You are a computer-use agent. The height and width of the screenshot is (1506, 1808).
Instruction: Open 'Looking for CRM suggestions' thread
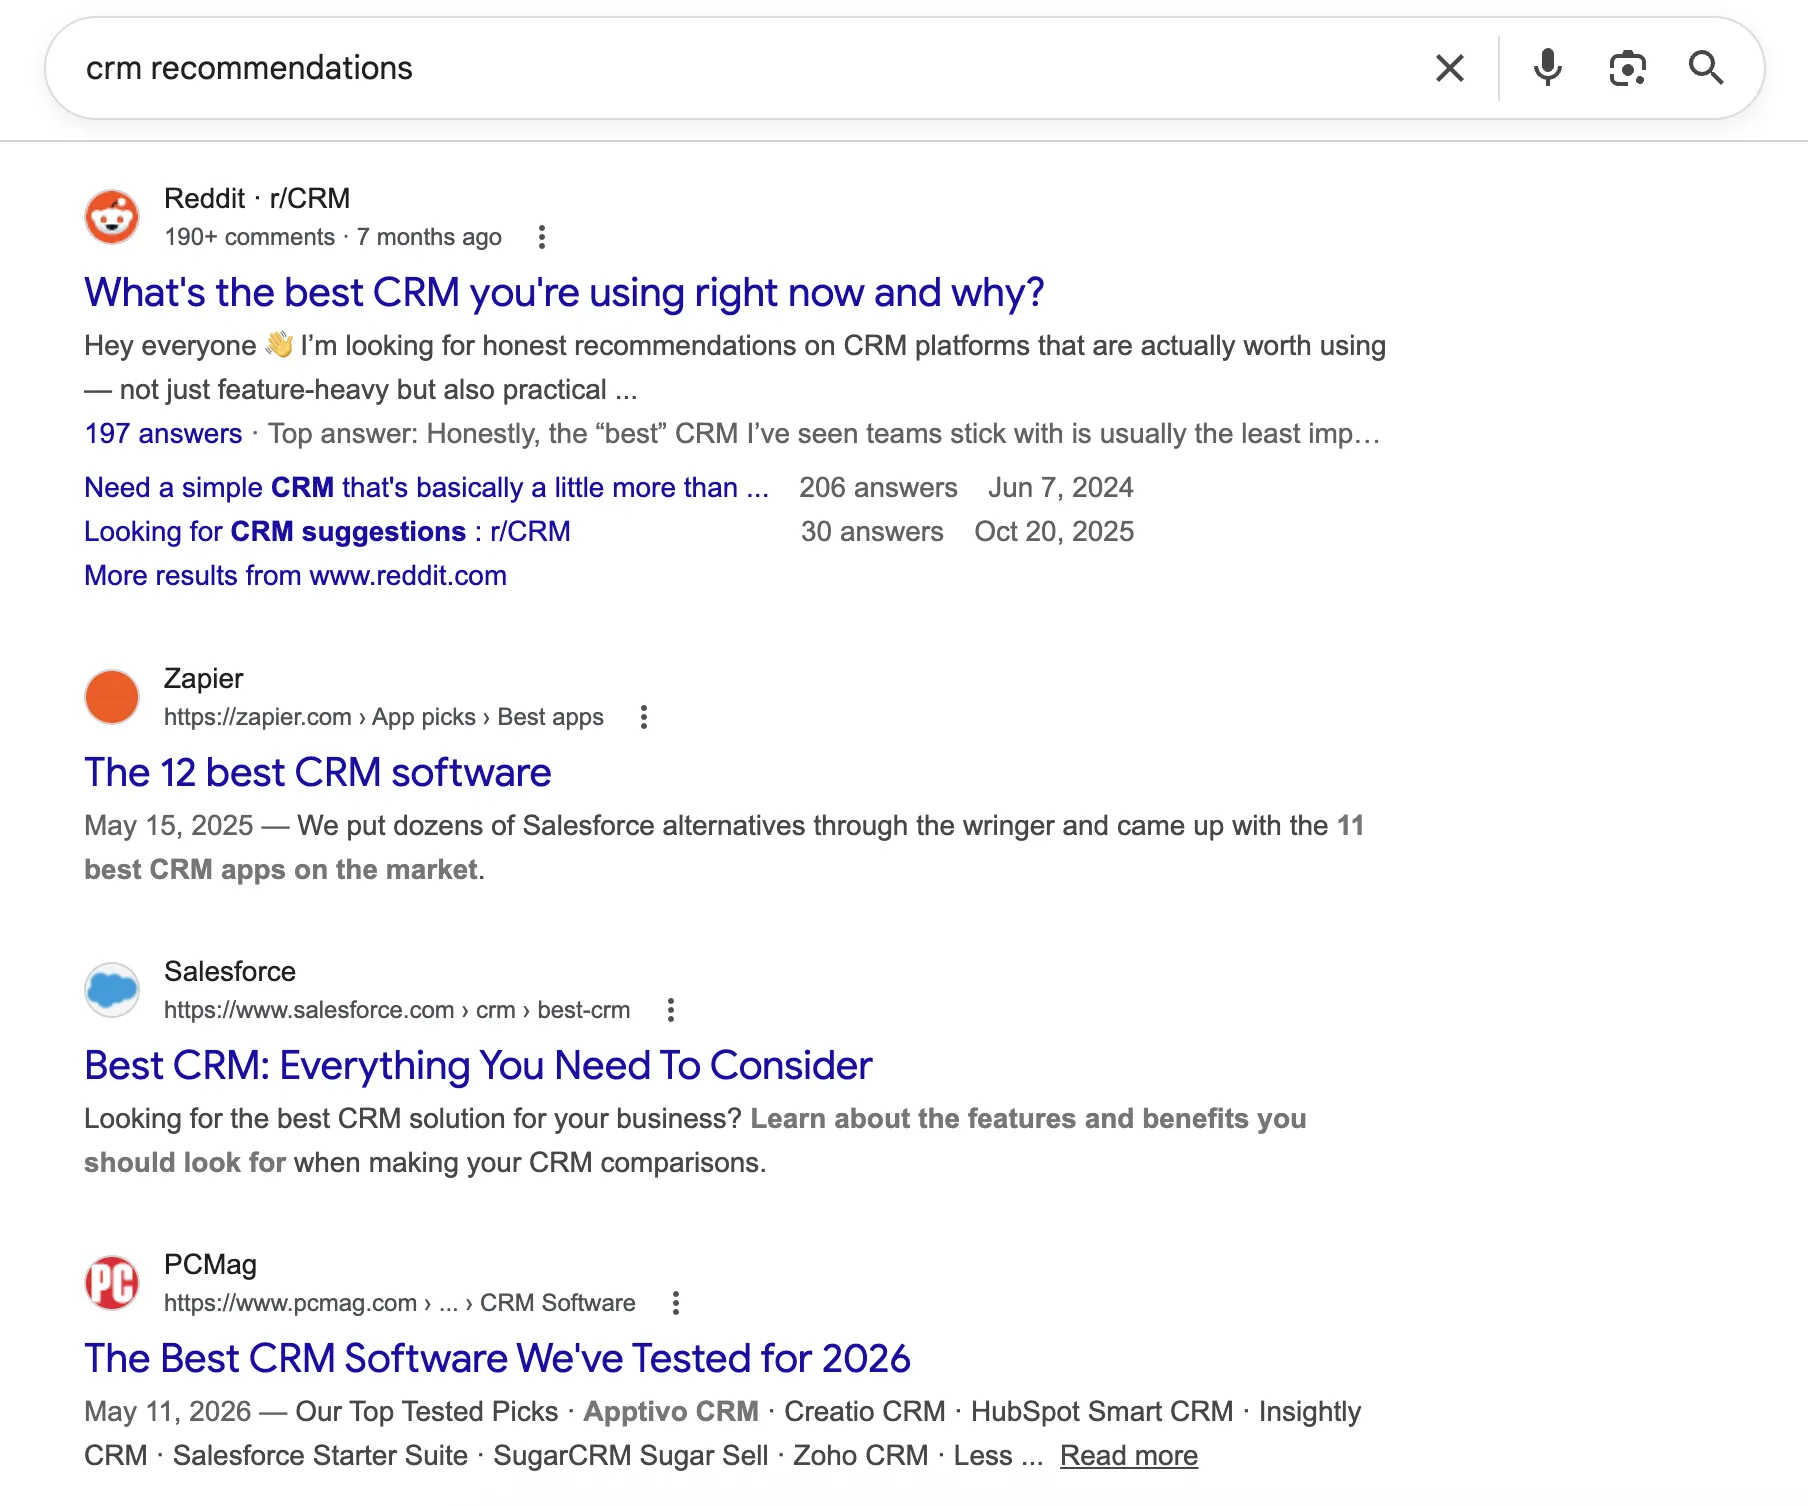pos(327,532)
